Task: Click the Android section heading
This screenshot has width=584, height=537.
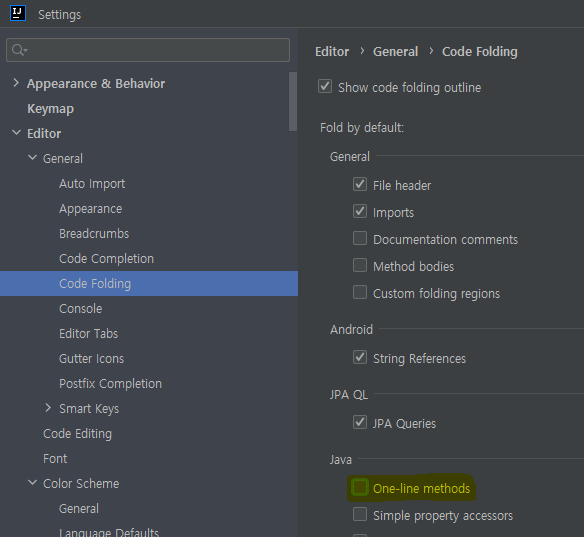Action: tap(351, 330)
